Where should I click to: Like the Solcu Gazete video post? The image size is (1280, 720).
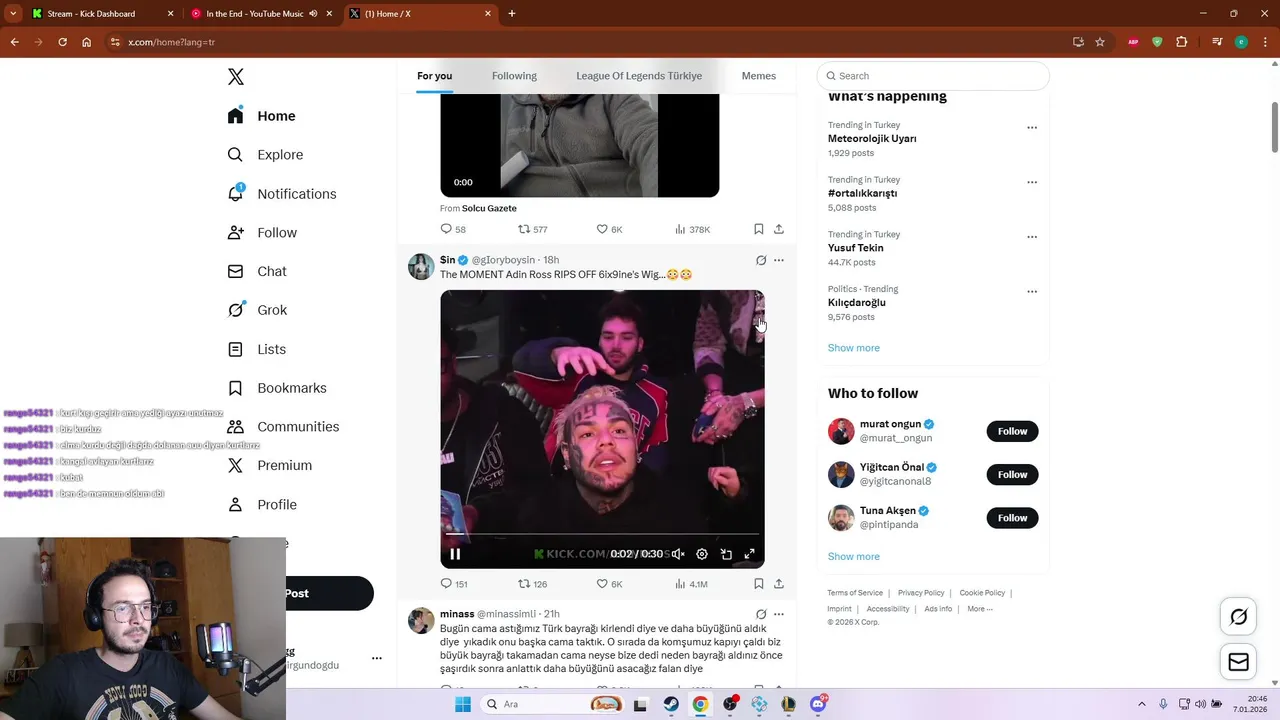609,229
